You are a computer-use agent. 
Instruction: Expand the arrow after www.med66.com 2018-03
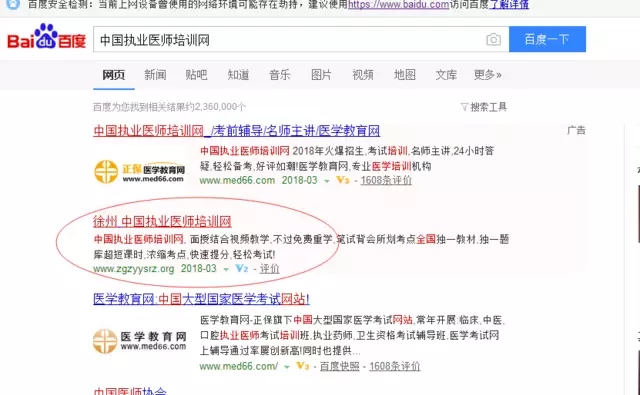327,181
